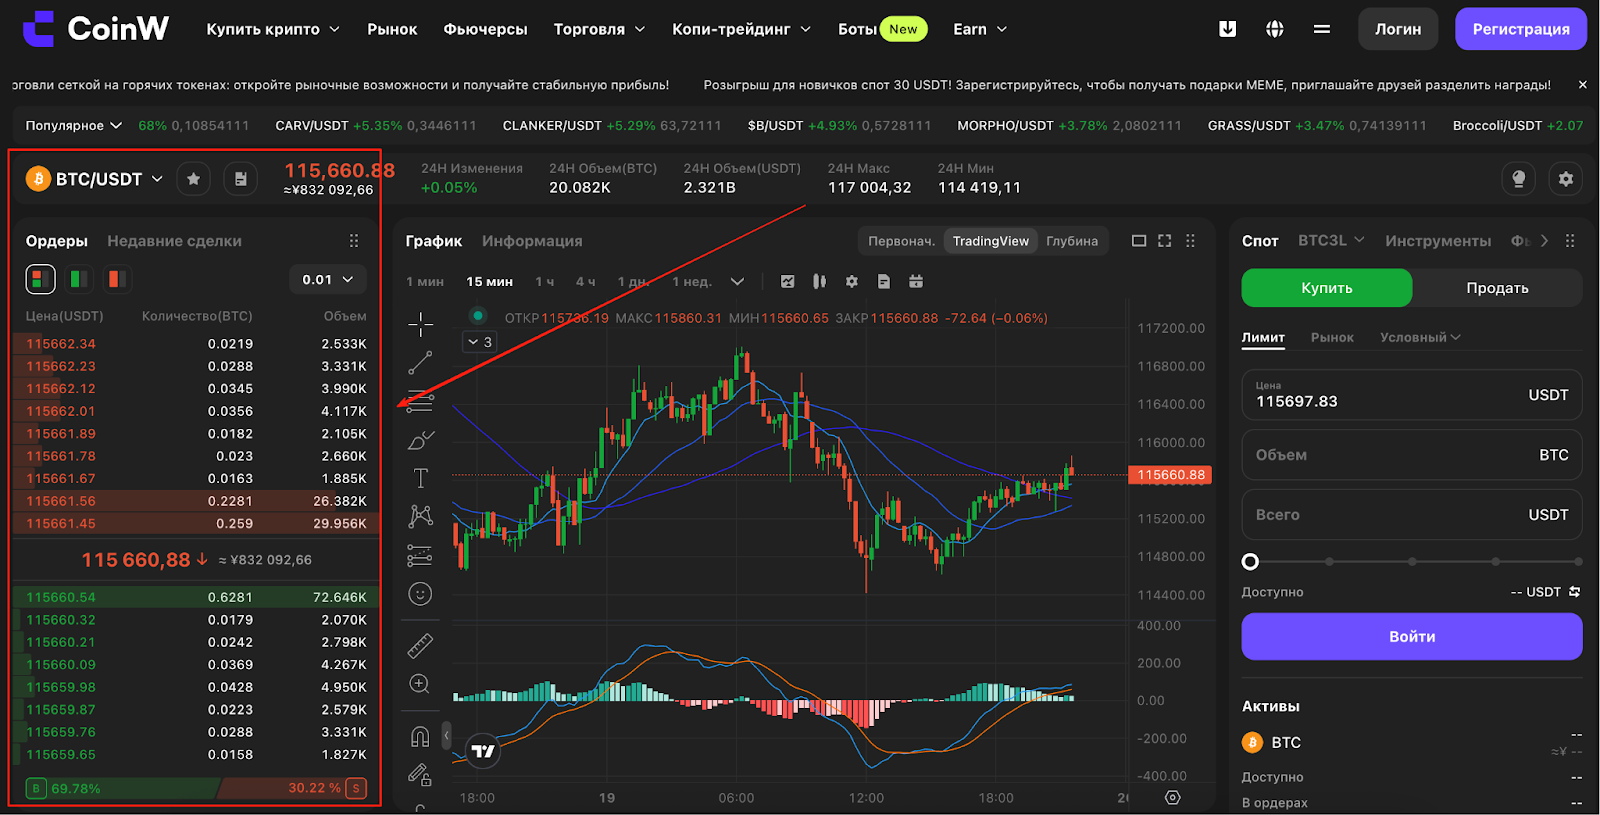The width and height of the screenshot is (1600, 815).
Task: Select the ruler measure tool
Action: (x=420, y=646)
